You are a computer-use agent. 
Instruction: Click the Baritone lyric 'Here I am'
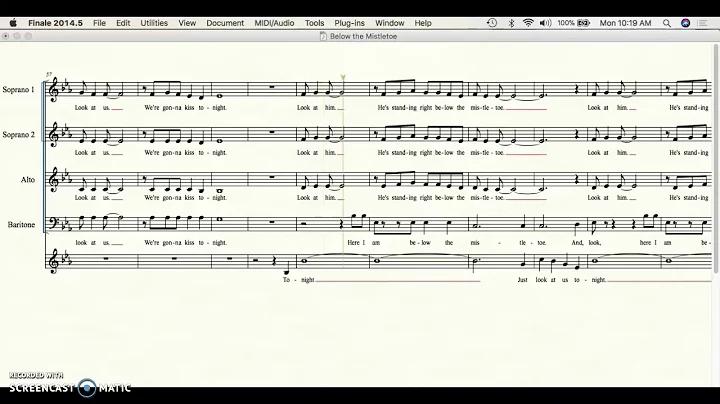(x=364, y=242)
